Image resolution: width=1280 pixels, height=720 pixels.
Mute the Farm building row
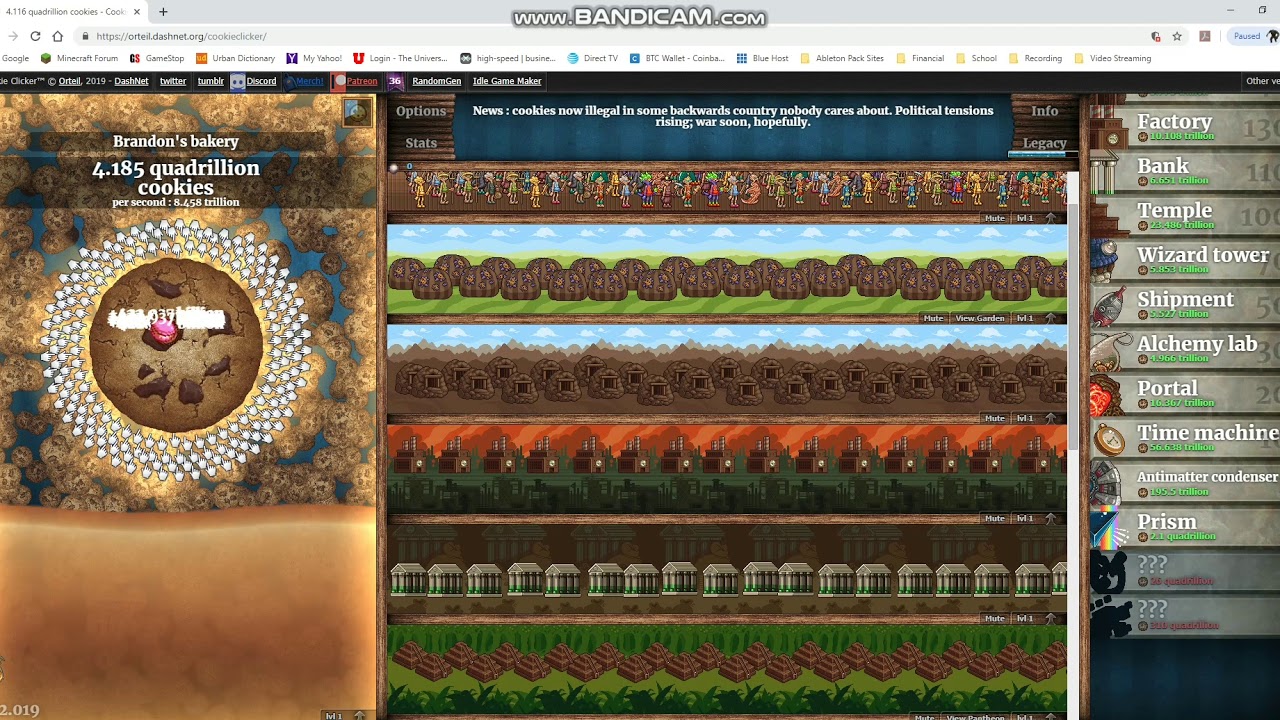point(933,318)
